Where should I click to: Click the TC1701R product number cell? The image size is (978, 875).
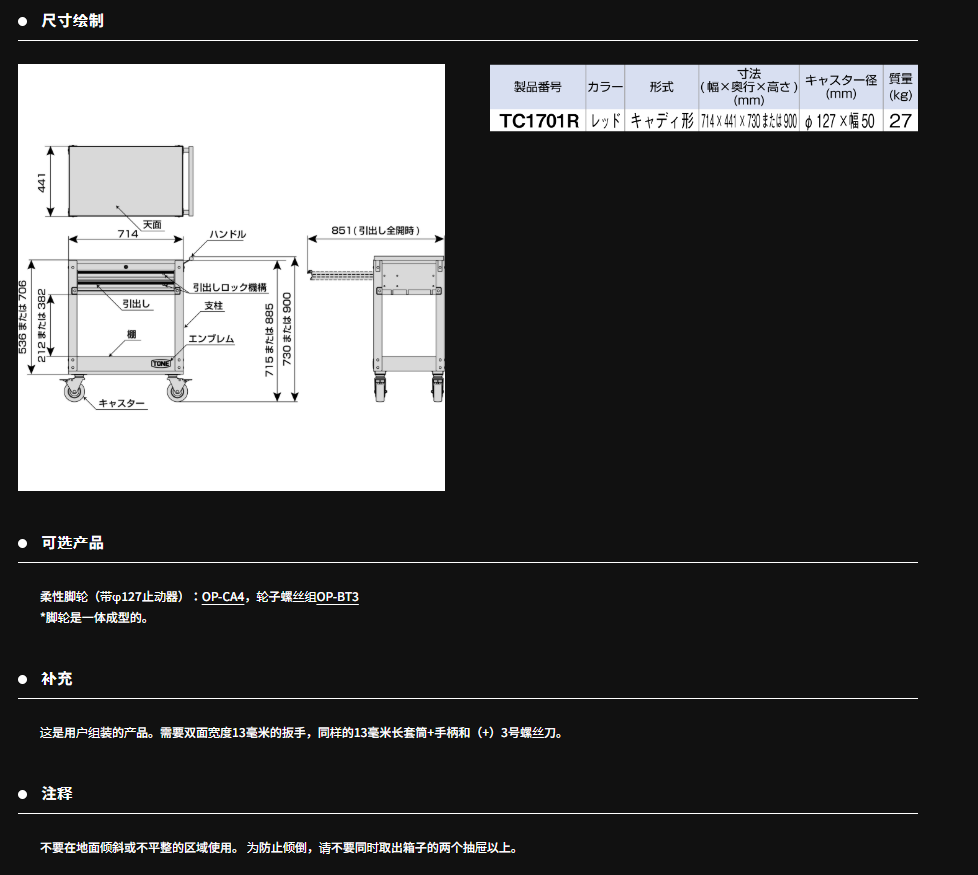[x=538, y=121]
